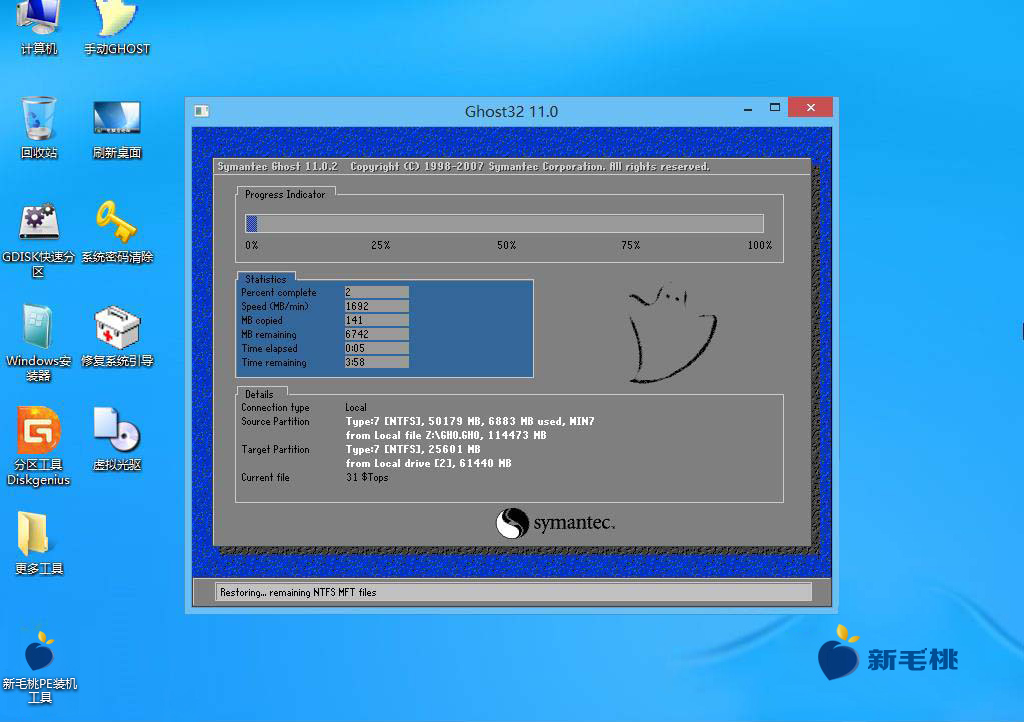Screen dimensions: 1024x722
Task: Select the Windows安装器 icon
Action: click(39, 343)
